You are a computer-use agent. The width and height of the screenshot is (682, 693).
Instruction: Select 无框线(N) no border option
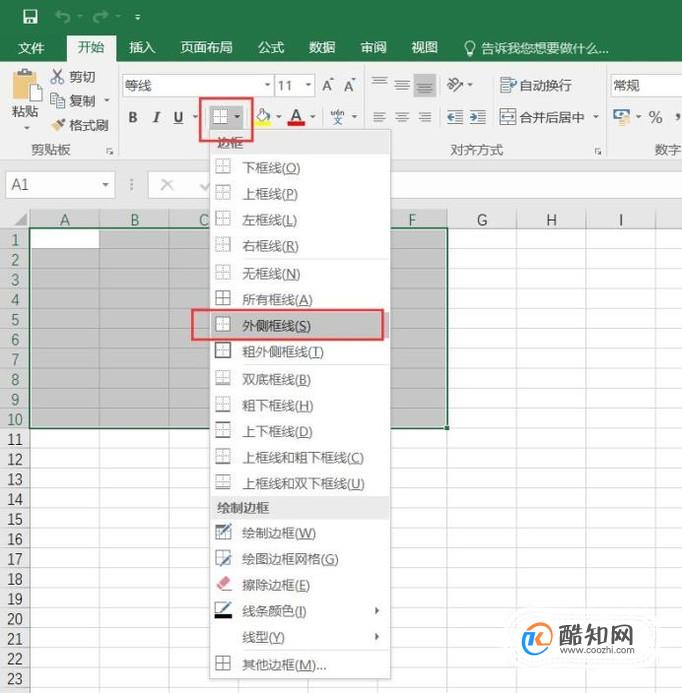[300, 274]
